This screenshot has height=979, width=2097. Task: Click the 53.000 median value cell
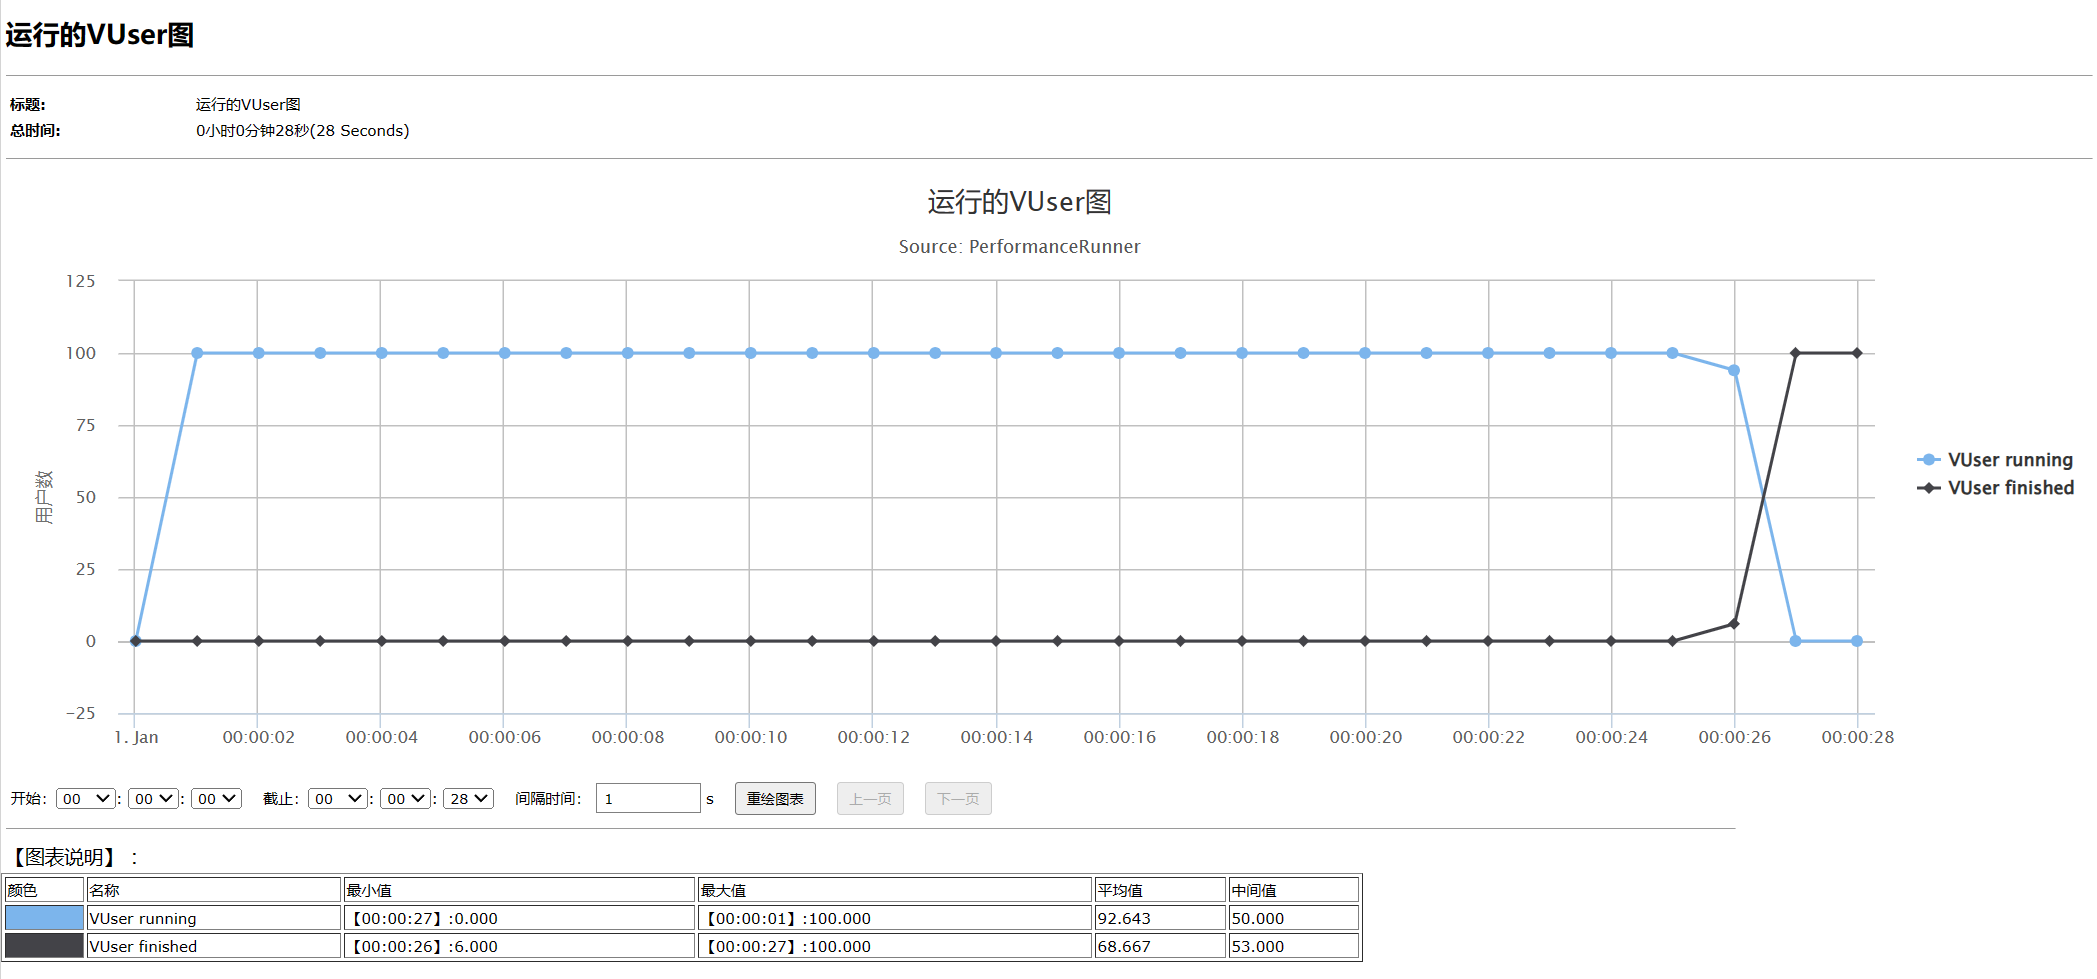click(x=1294, y=946)
